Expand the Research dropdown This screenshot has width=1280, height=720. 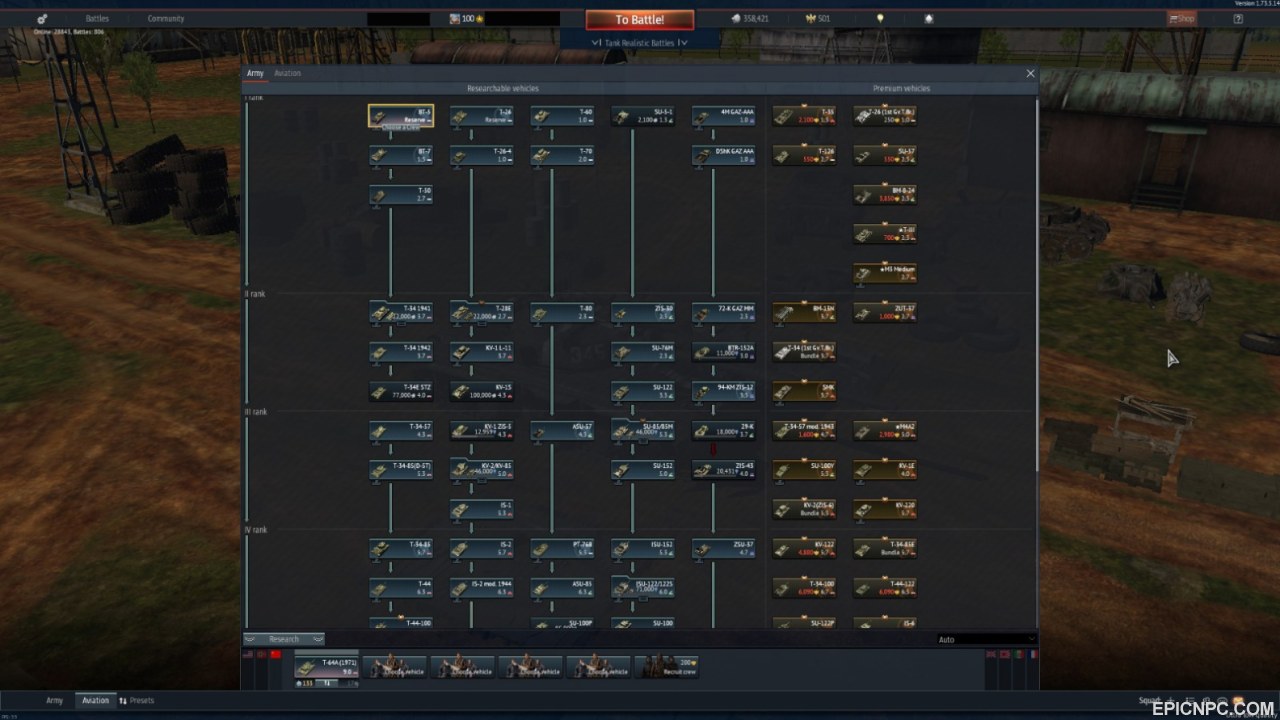[284, 639]
